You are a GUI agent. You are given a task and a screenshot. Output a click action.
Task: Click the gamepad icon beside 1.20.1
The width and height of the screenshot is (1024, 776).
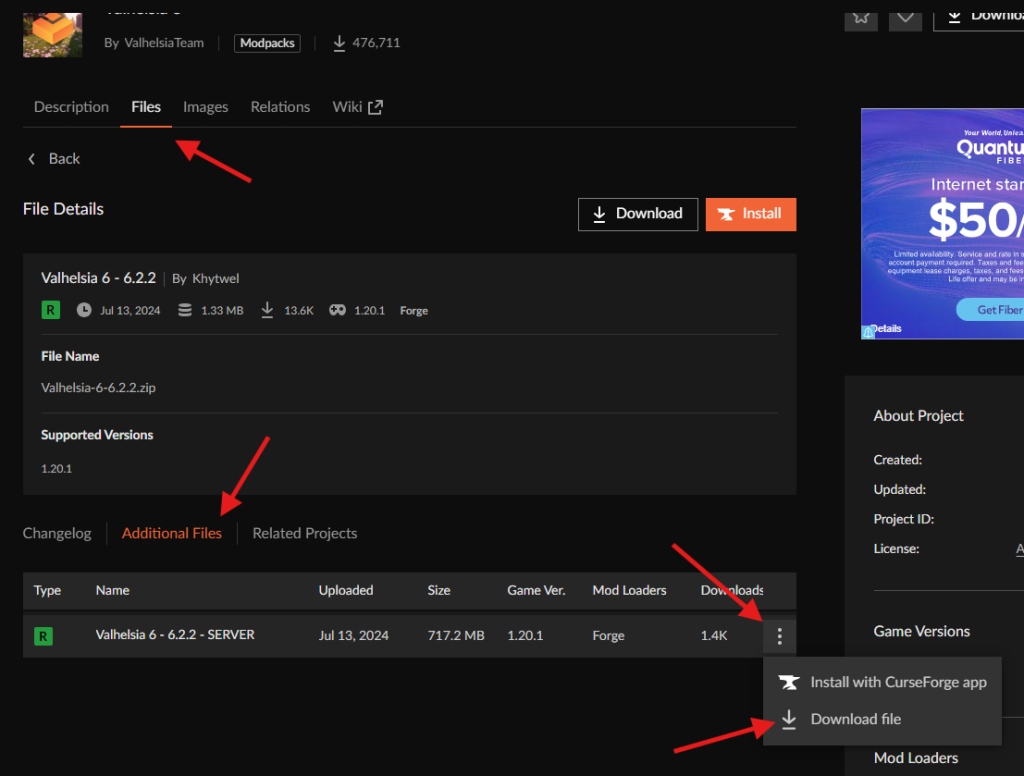click(337, 310)
